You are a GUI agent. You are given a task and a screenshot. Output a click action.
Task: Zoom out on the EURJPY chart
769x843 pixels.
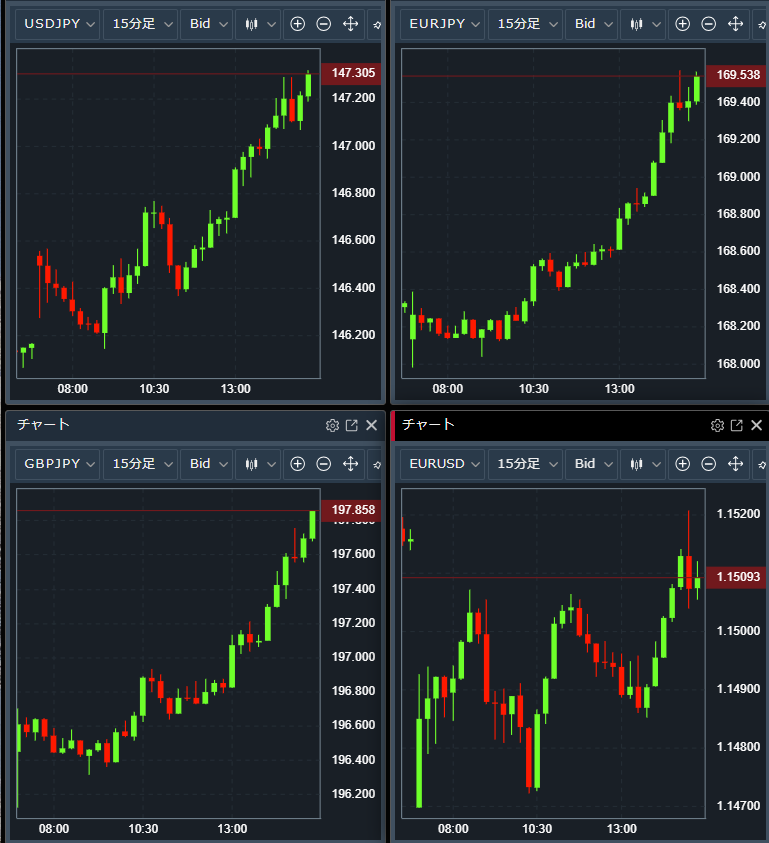click(709, 24)
